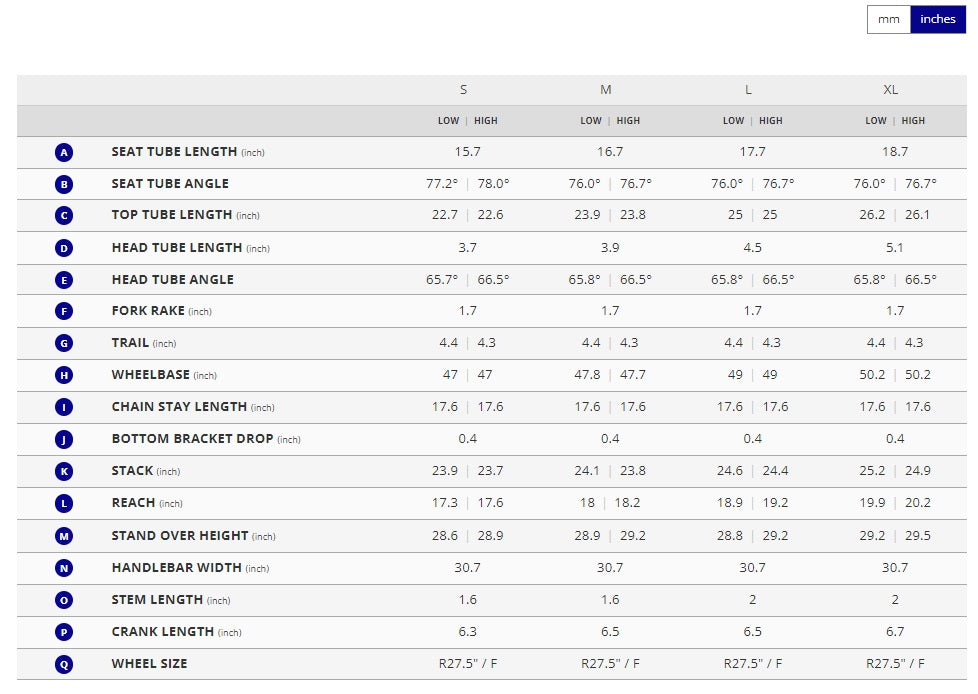Viewport: 978px width, 694px height.
Task: Click the M size column header
Action: 606,90
